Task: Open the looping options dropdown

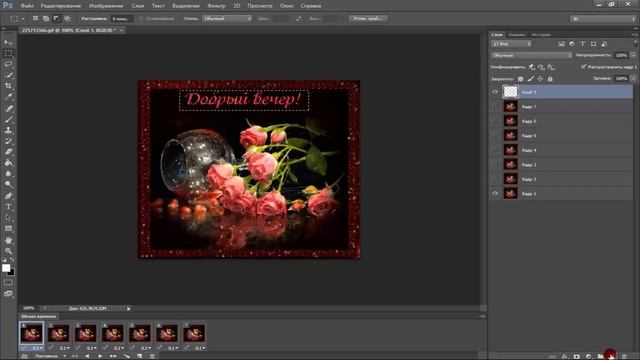Action: (x=50, y=356)
